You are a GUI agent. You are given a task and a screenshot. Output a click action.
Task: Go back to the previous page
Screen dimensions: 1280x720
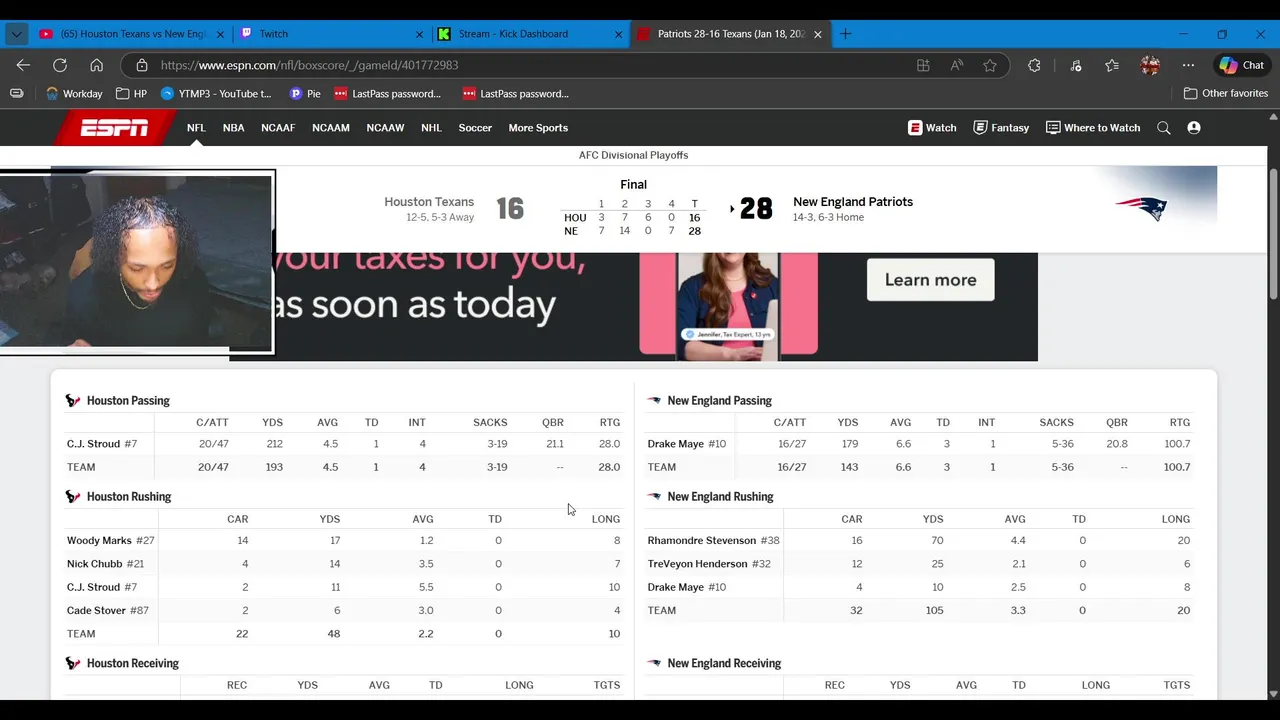(x=23, y=65)
